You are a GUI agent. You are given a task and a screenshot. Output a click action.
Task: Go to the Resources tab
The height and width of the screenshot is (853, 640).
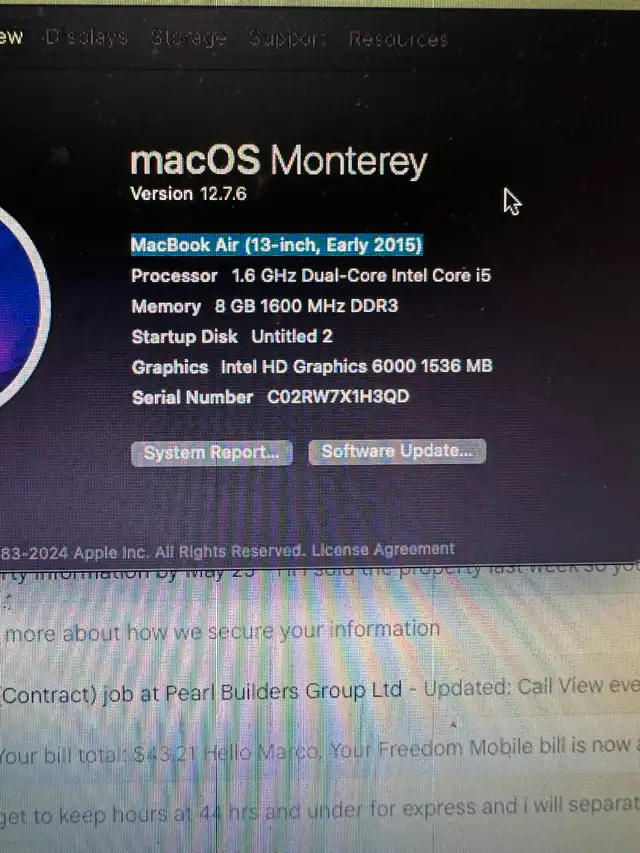point(398,39)
